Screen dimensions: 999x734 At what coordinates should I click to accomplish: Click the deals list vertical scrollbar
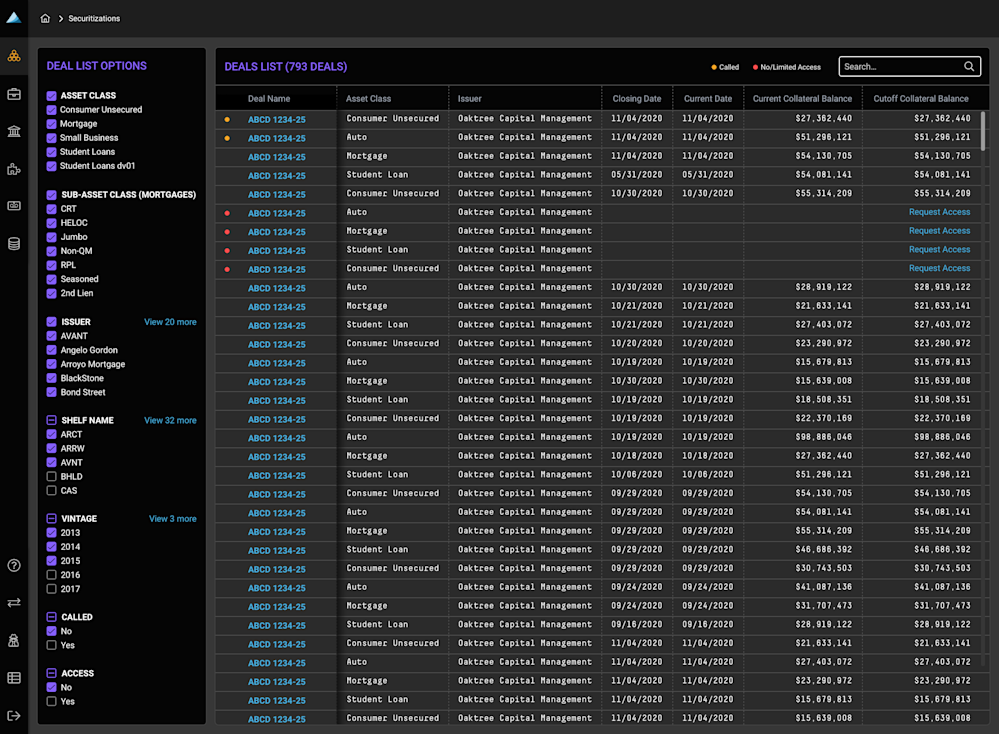click(984, 130)
